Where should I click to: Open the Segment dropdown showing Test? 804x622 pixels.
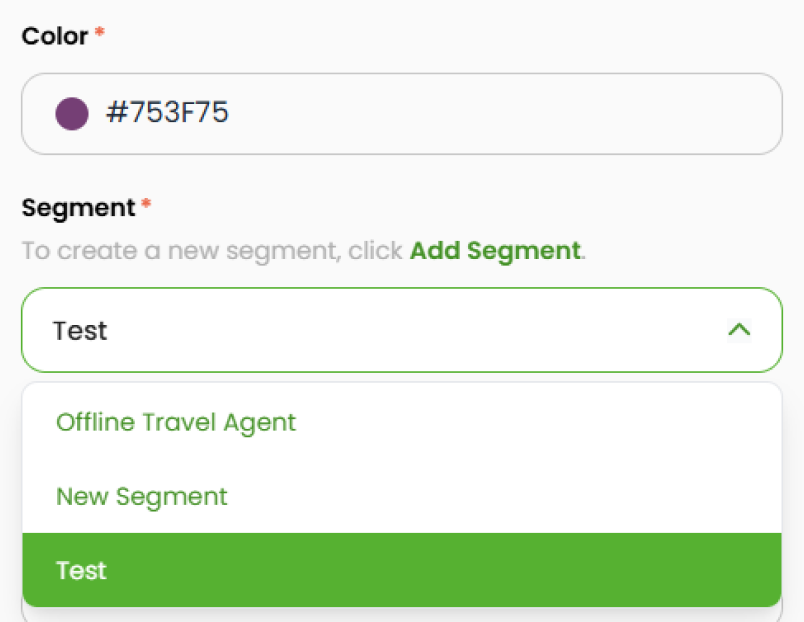[400, 330]
